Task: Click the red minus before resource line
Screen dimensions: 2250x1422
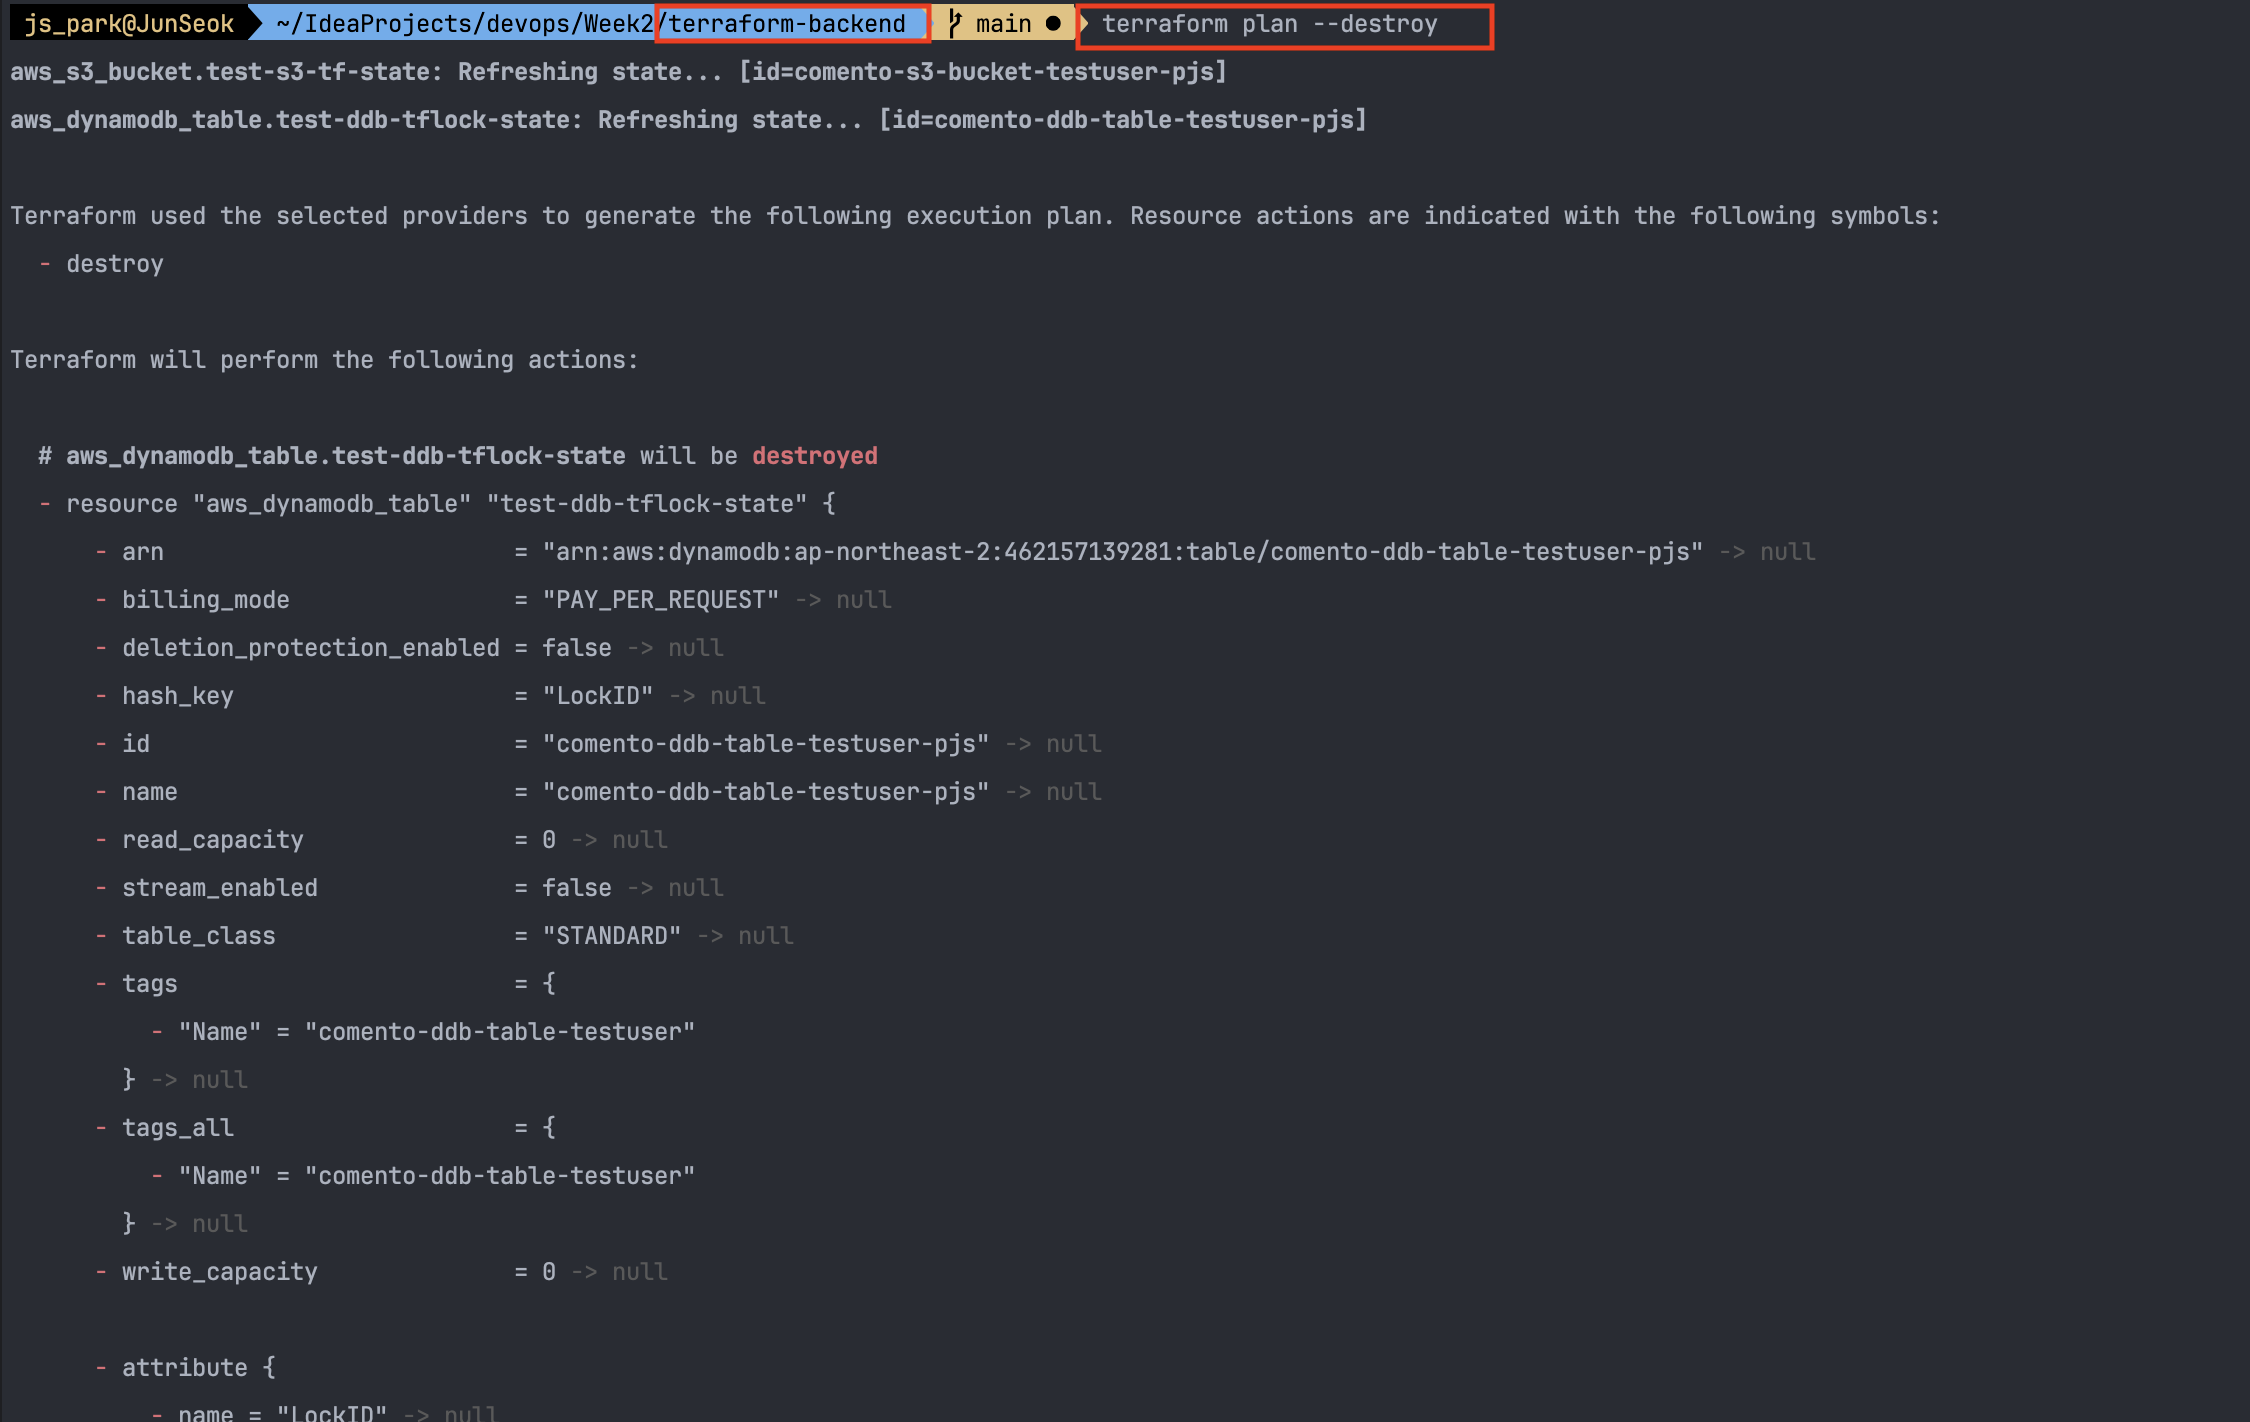Action: coord(45,503)
